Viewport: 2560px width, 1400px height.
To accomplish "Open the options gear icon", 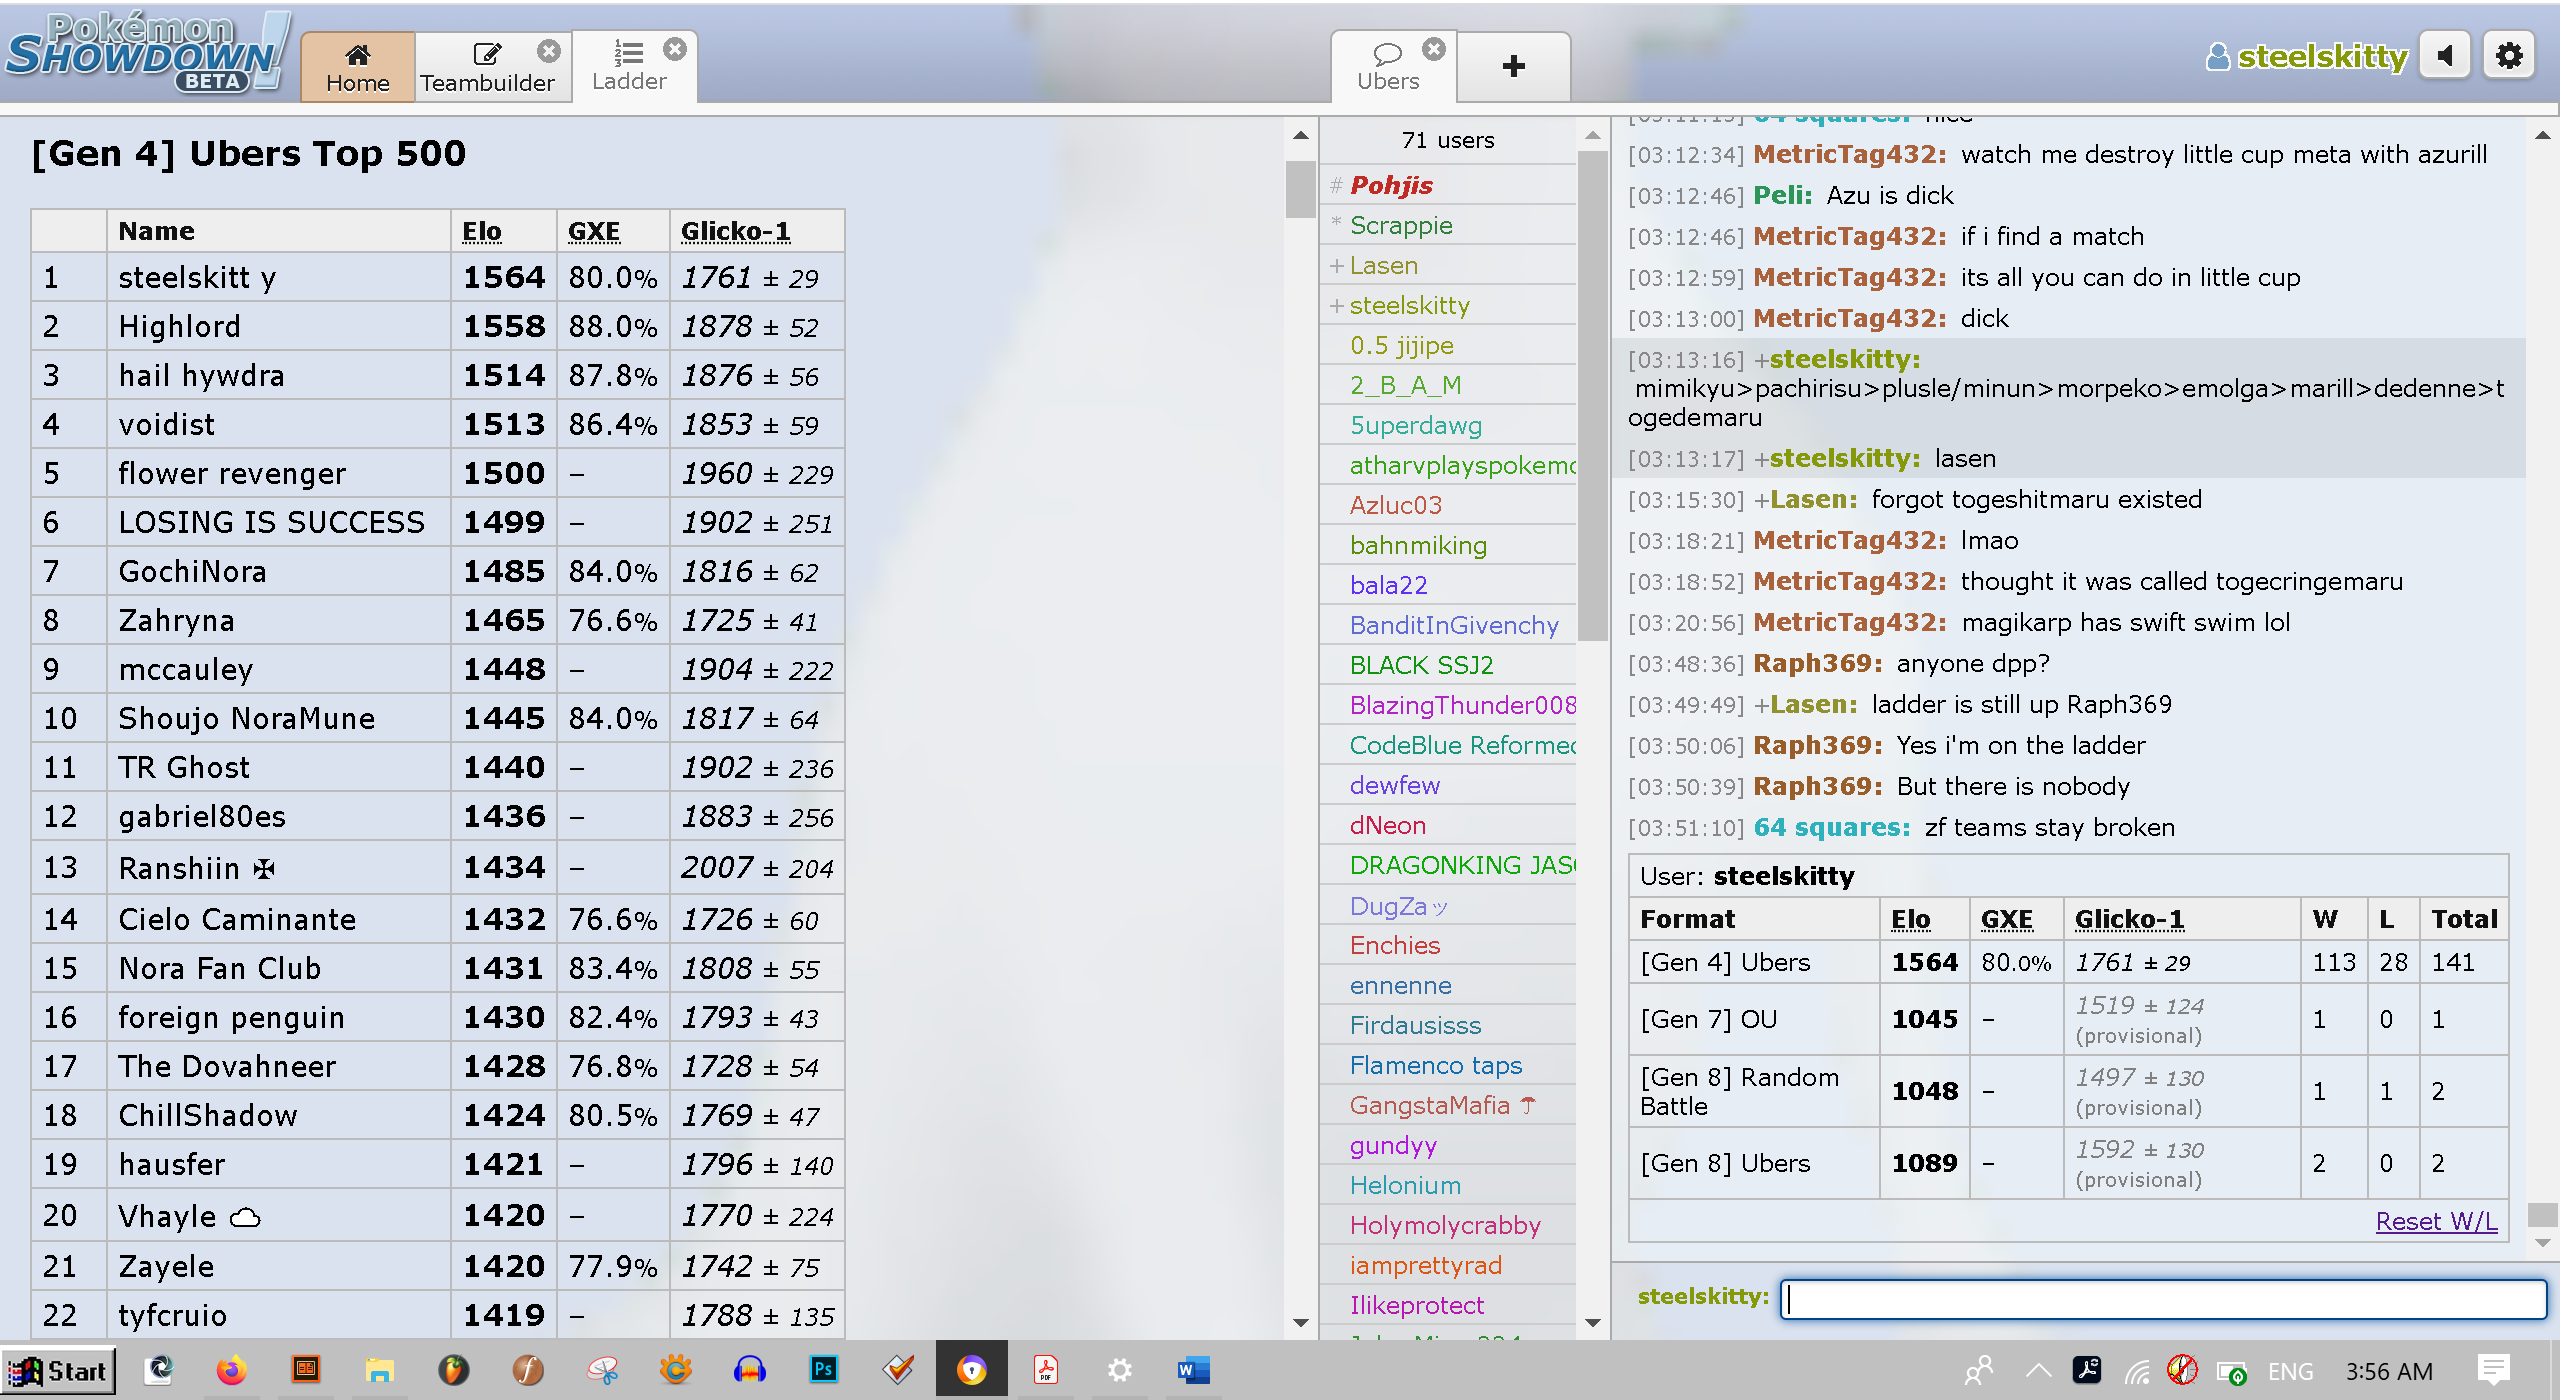I will point(2508,56).
